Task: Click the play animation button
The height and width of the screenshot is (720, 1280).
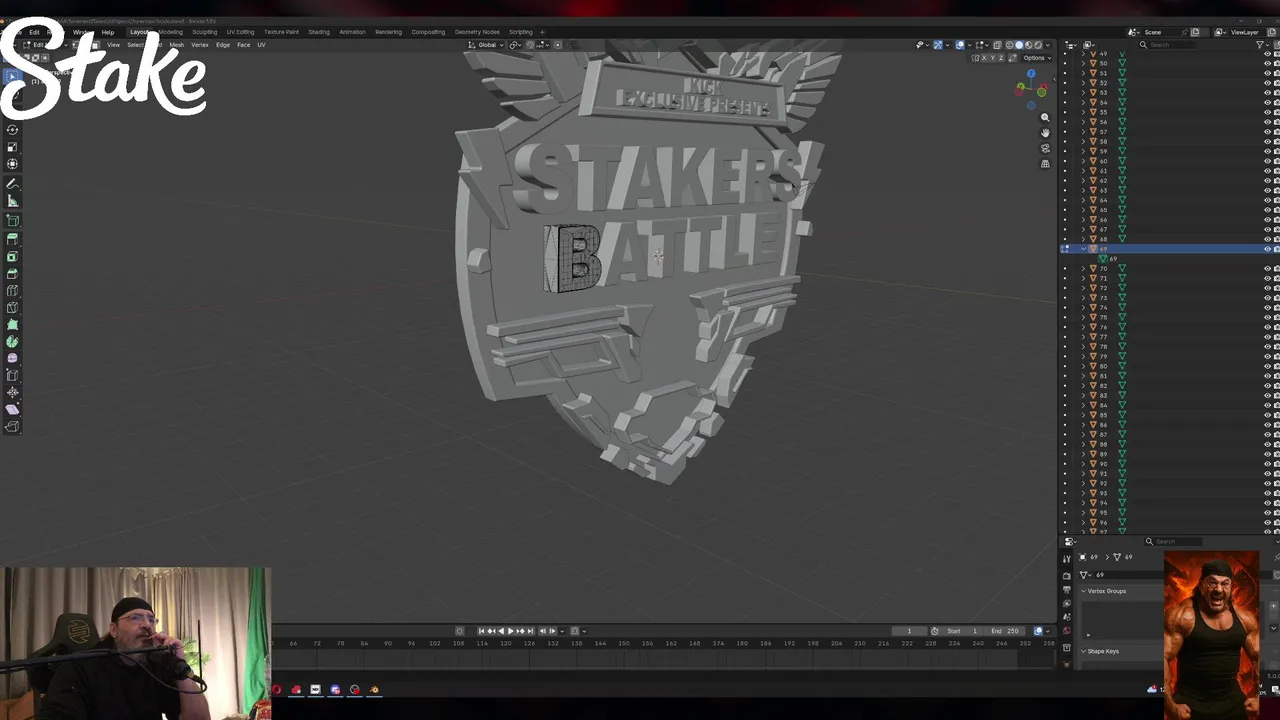Action: [x=511, y=631]
